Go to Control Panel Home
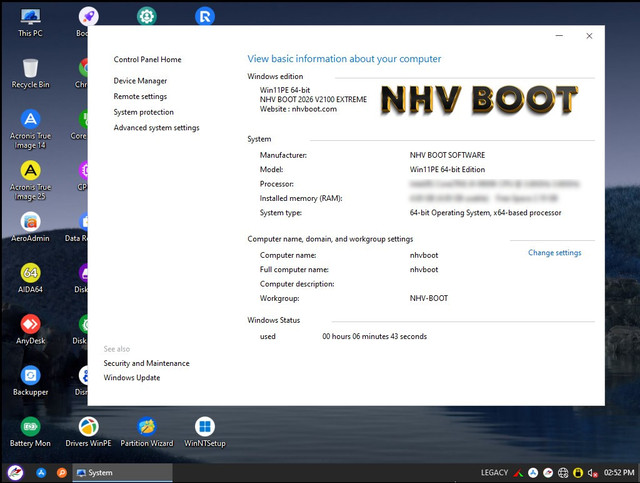This screenshot has height=483, width=640. pyautogui.click(x=147, y=60)
